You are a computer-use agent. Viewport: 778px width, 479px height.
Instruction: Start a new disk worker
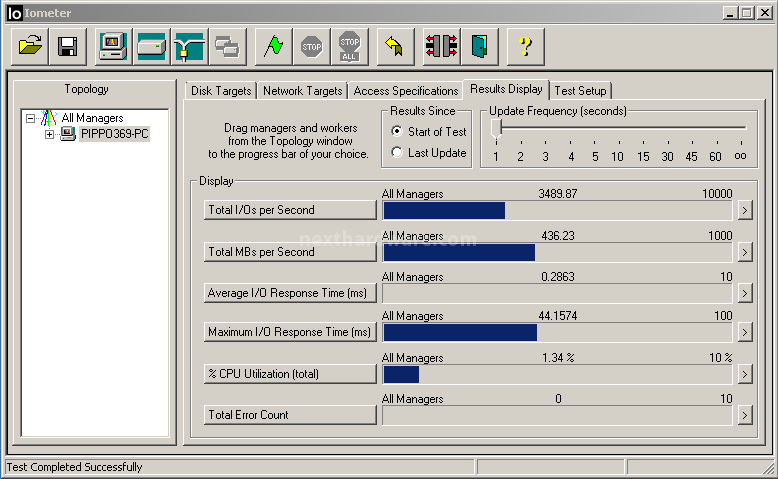click(x=151, y=47)
